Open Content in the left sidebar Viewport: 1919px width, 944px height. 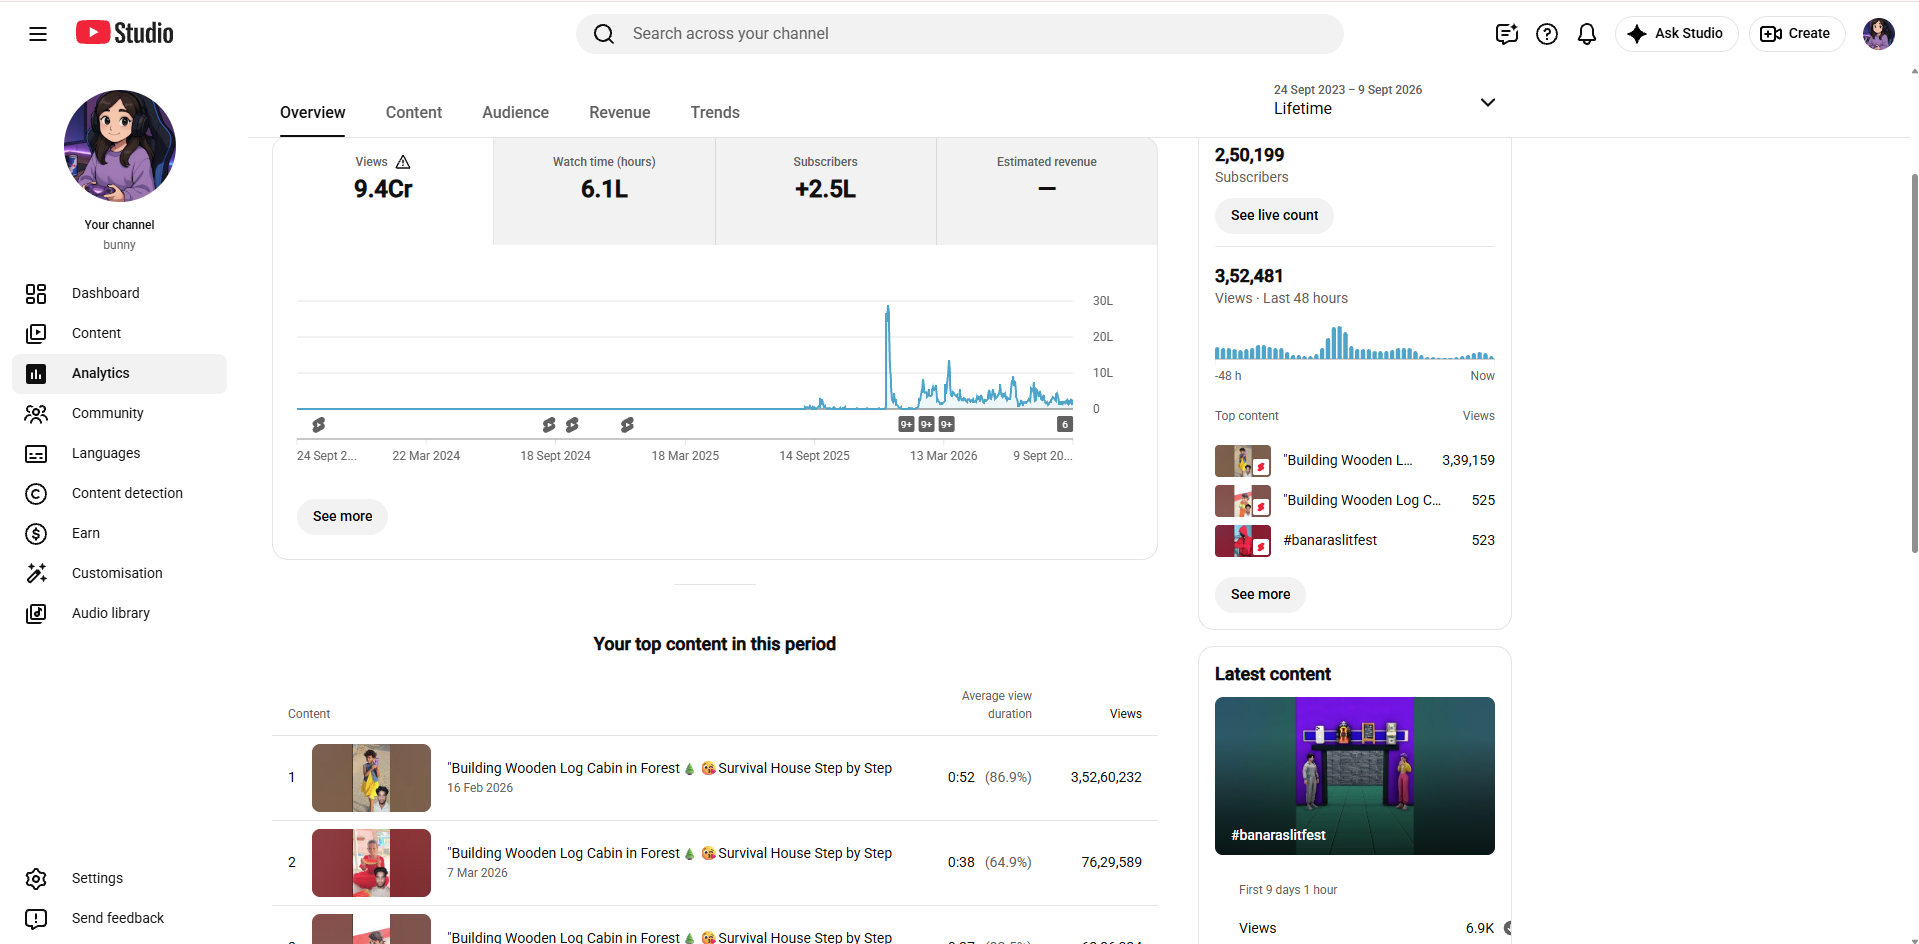[x=120, y=333]
